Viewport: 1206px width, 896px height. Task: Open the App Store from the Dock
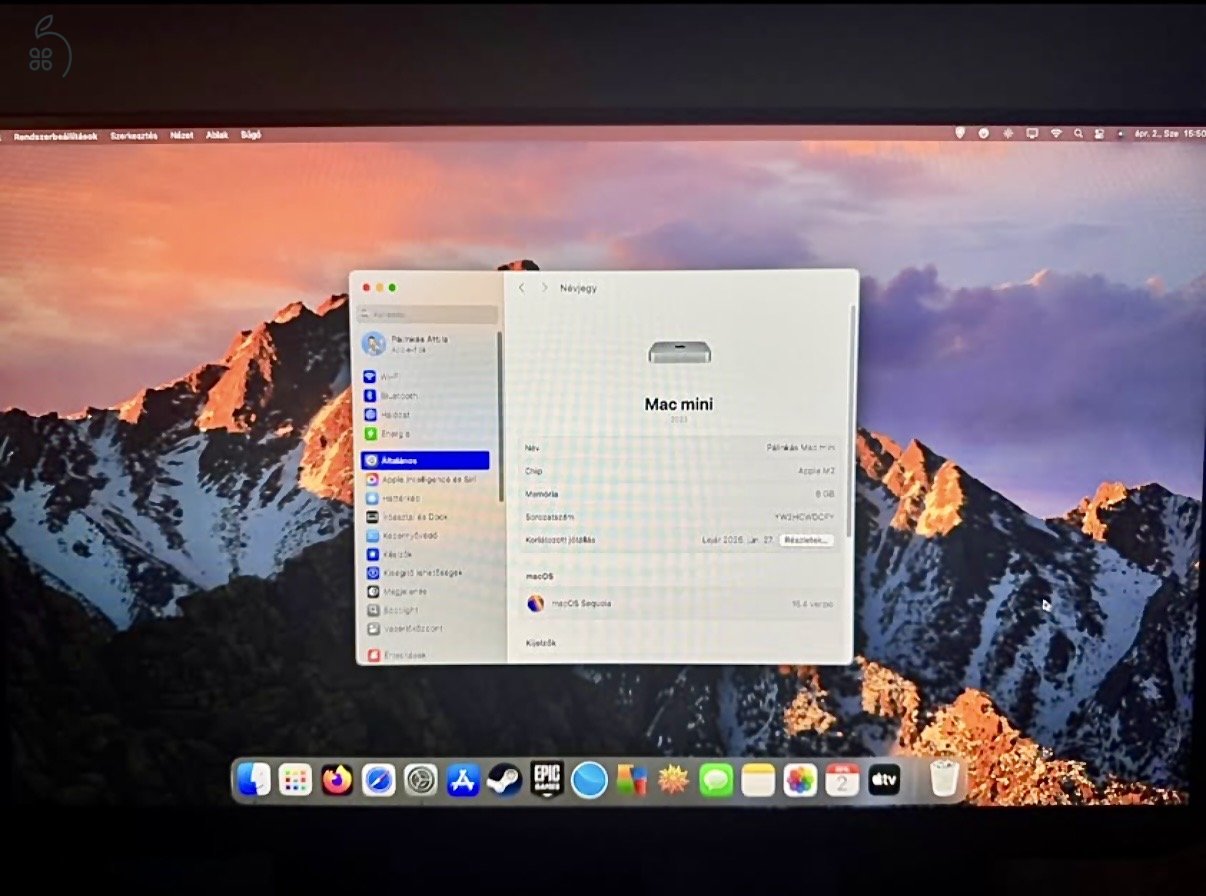(x=463, y=779)
